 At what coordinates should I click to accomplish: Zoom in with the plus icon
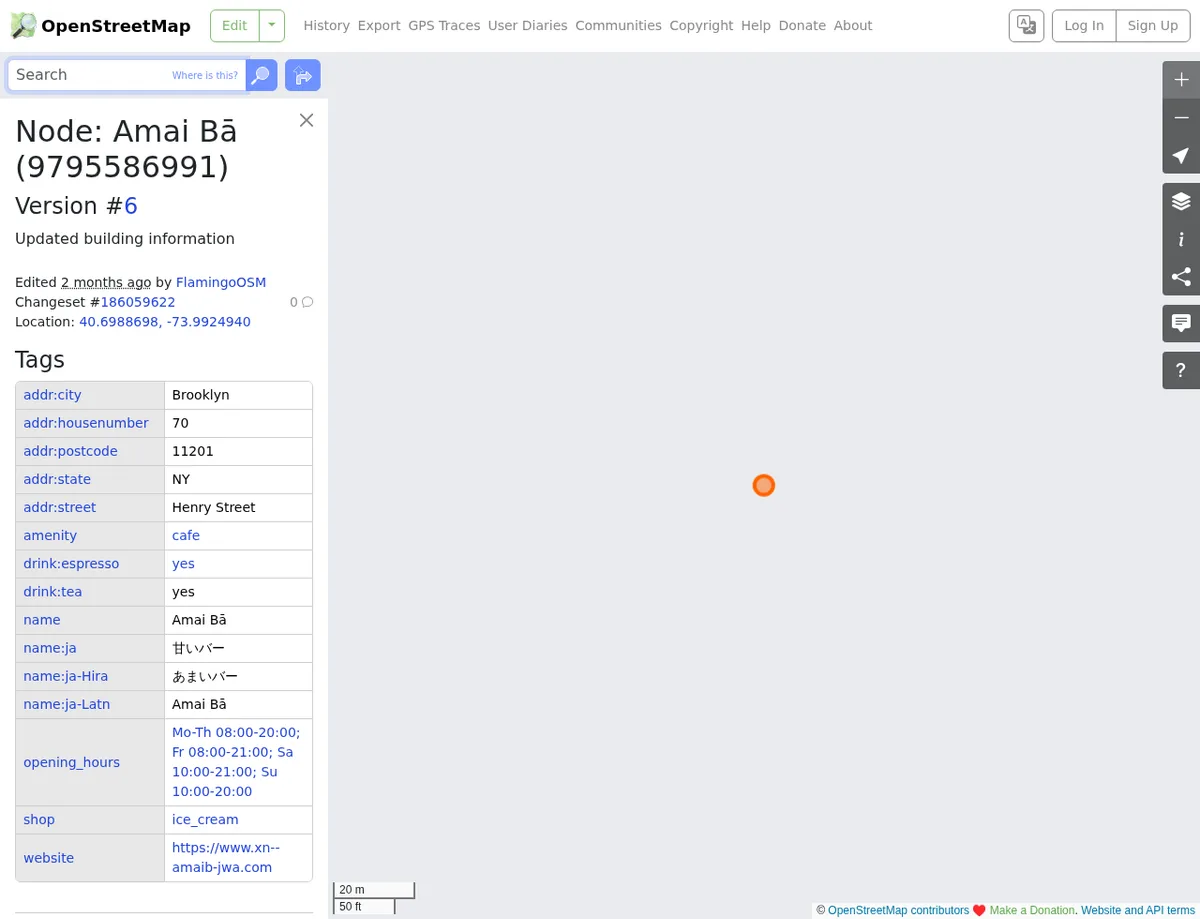click(x=1181, y=80)
